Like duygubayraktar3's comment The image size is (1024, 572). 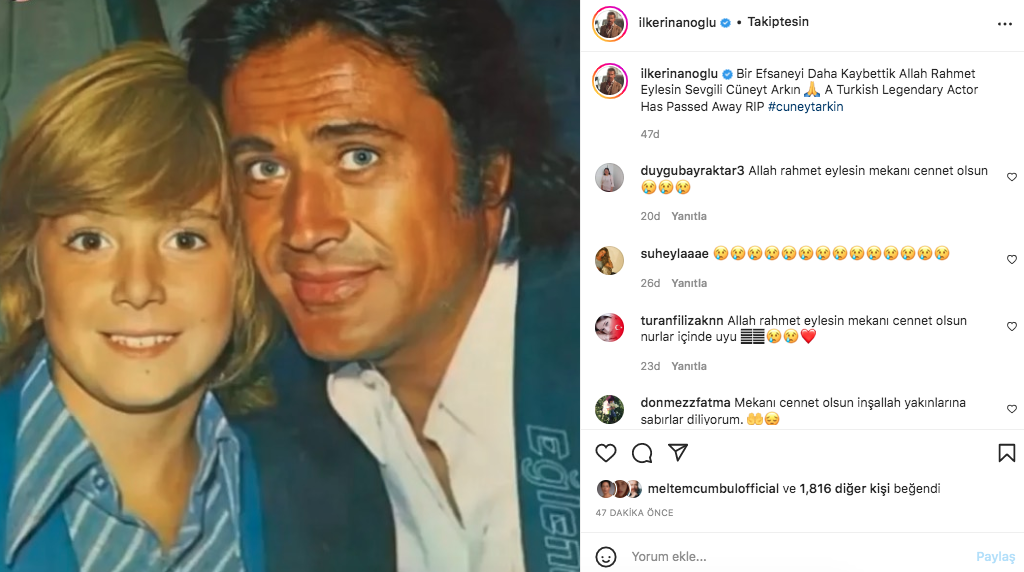point(1012,177)
